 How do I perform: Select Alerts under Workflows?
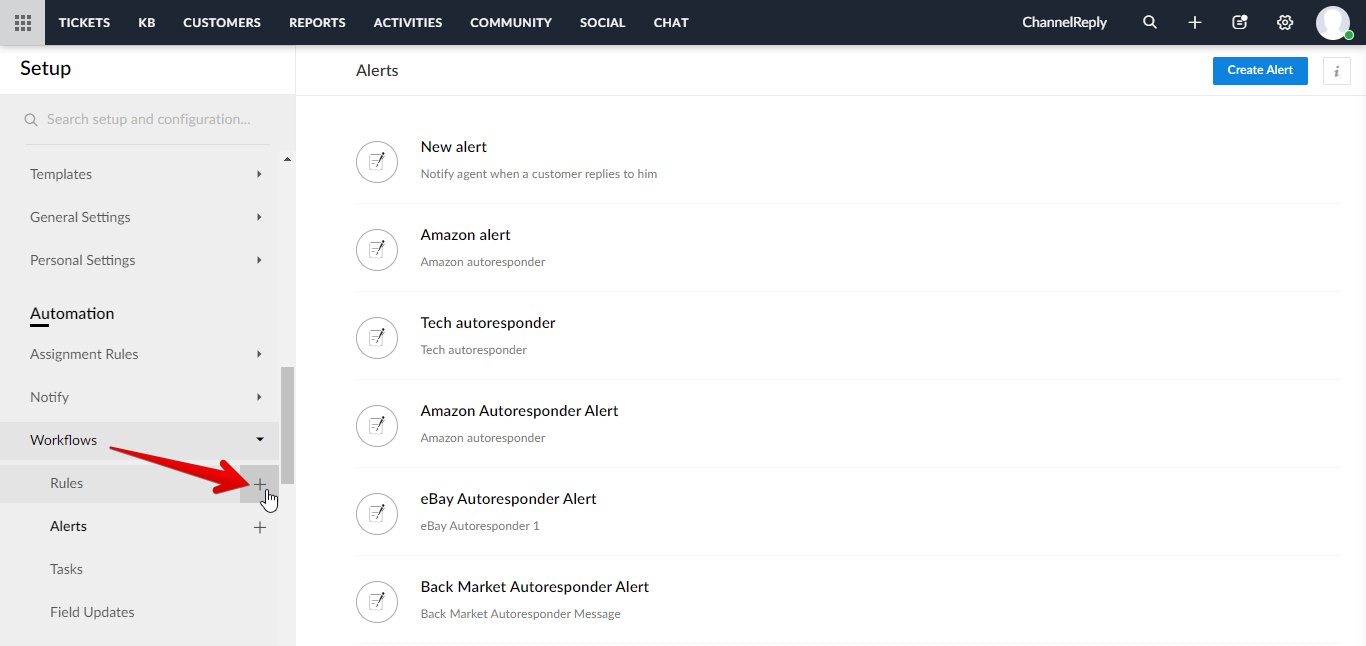tap(68, 527)
